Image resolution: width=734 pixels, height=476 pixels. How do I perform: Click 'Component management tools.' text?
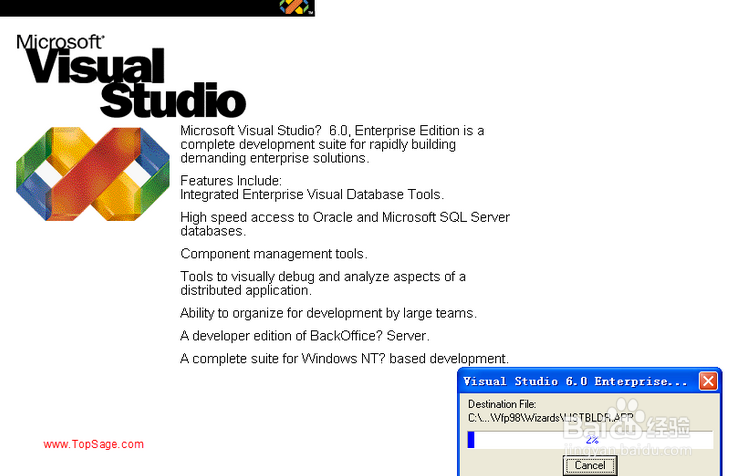click(x=274, y=254)
